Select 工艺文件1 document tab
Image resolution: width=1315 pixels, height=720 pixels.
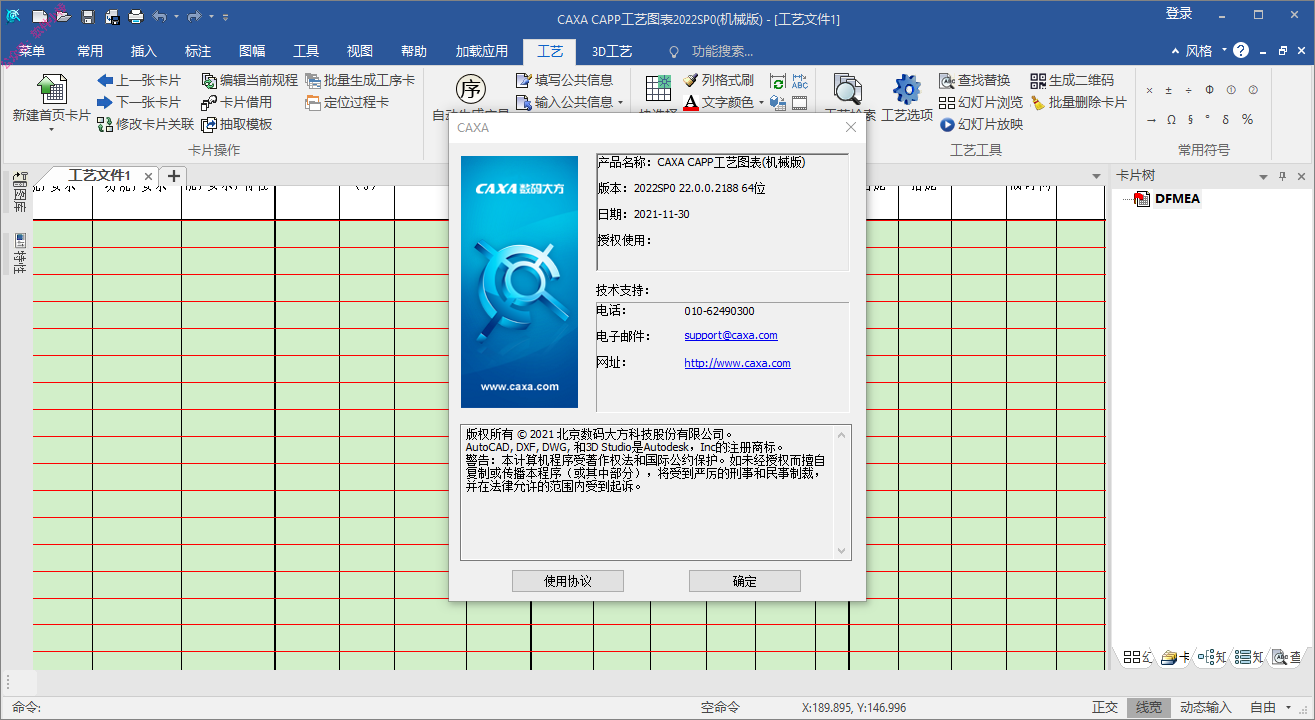(x=99, y=175)
